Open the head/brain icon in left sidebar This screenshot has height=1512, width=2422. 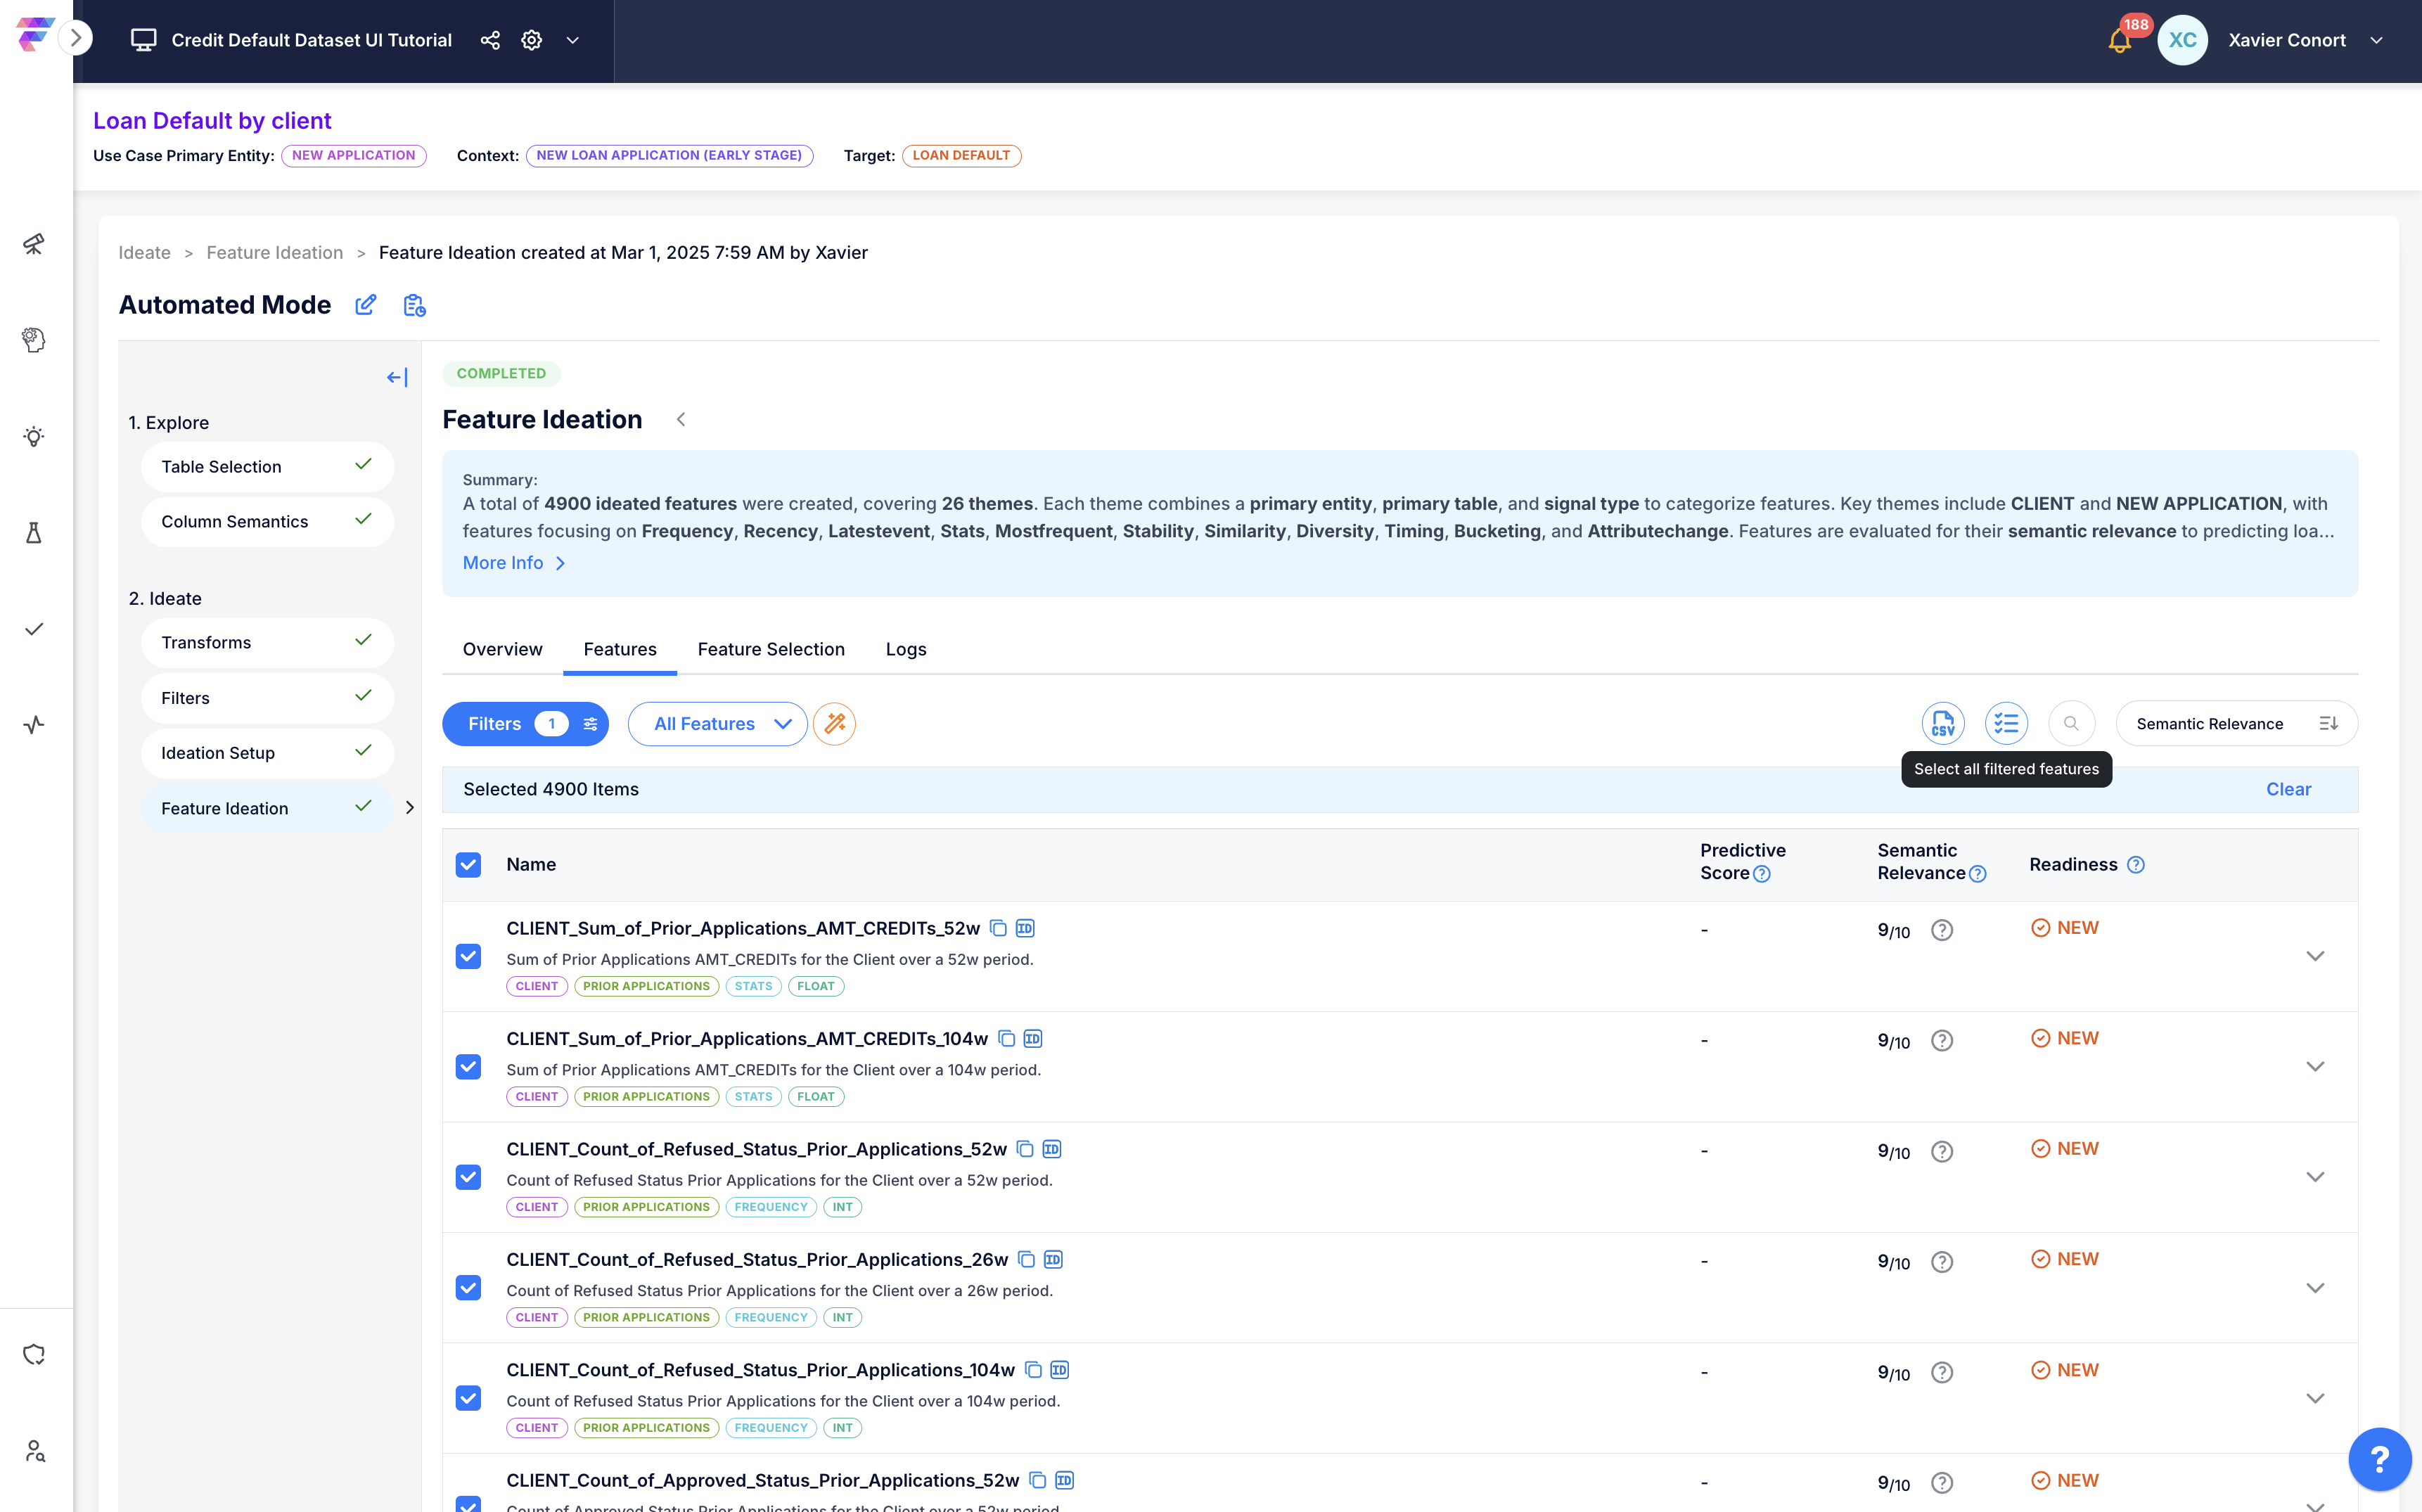pyautogui.click(x=34, y=340)
